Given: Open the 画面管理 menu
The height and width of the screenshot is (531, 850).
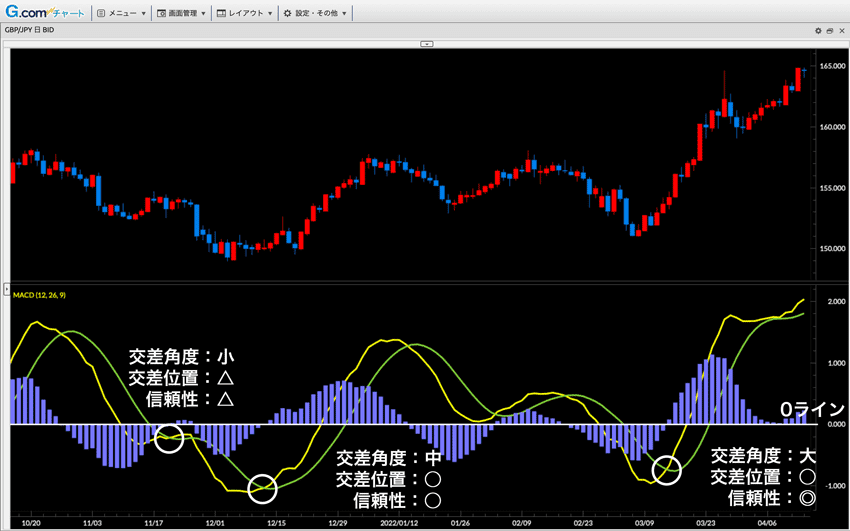Looking at the screenshot, I should [x=183, y=14].
